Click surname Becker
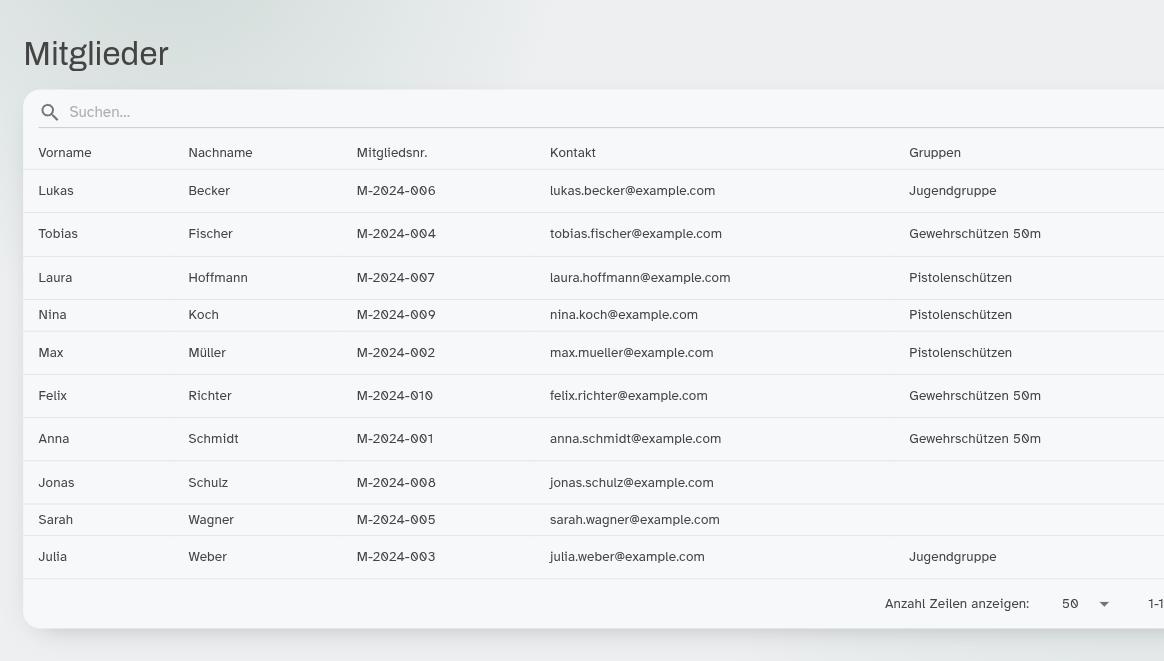Screen dimensions: 1164x661 pyautogui.click(x=209, y=191)
